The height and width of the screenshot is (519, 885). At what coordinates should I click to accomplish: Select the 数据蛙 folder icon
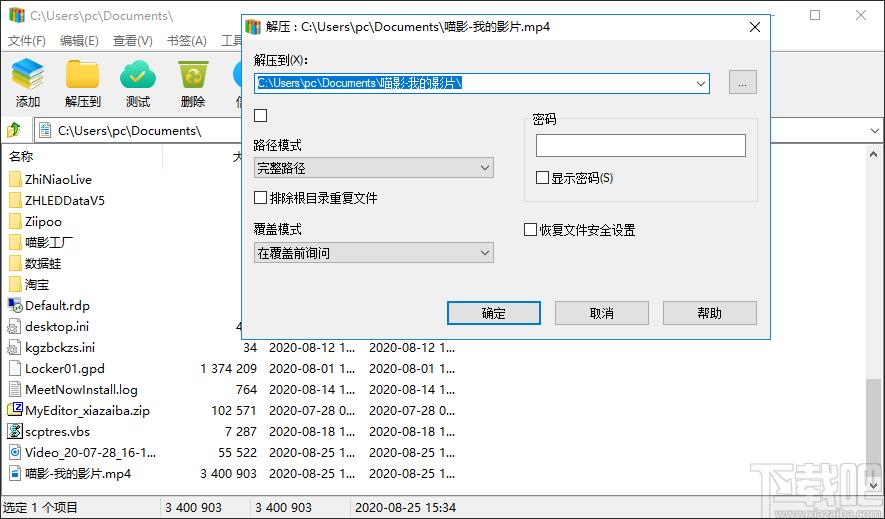pyautogui.click(x=15, y=264)
